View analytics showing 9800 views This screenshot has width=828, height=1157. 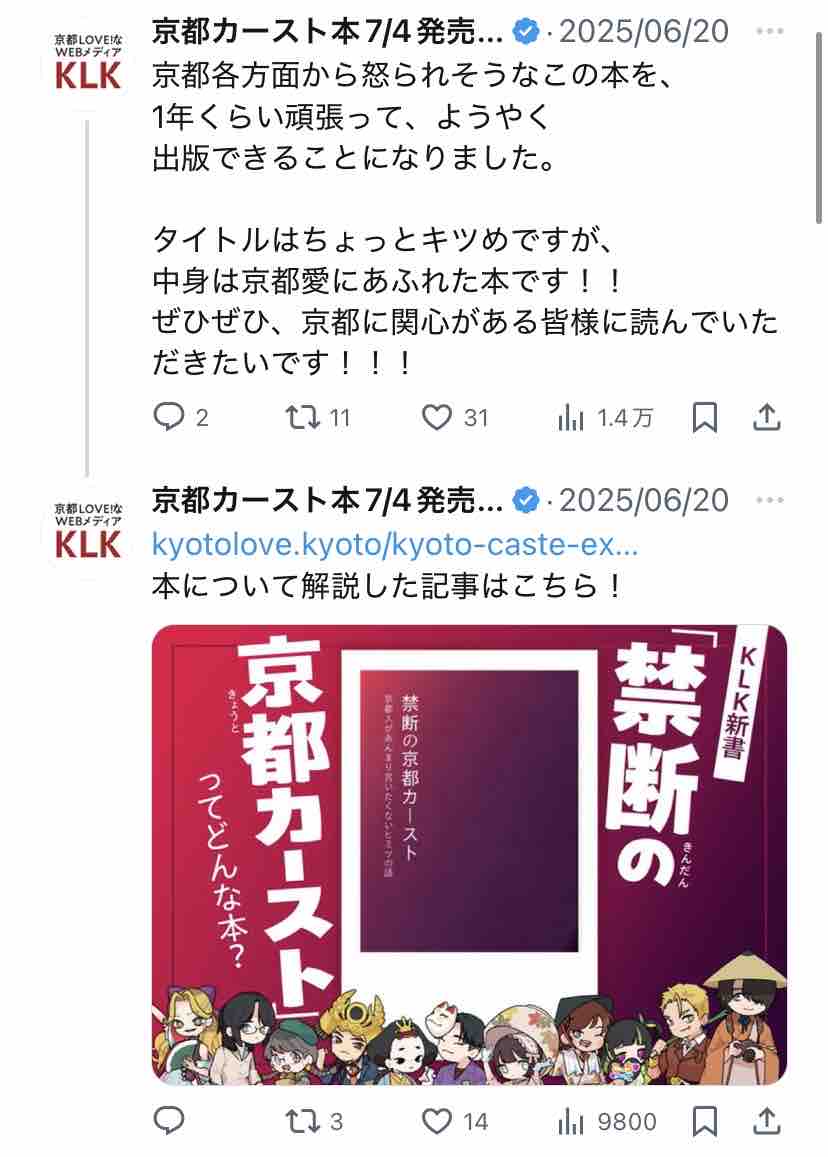(607, 1122)
